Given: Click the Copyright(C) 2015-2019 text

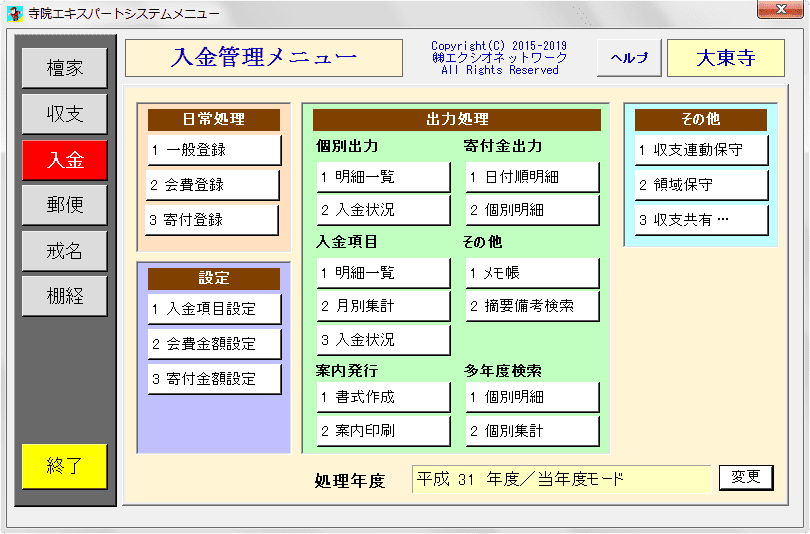Looking at the screenshot, I should [499, 46].
